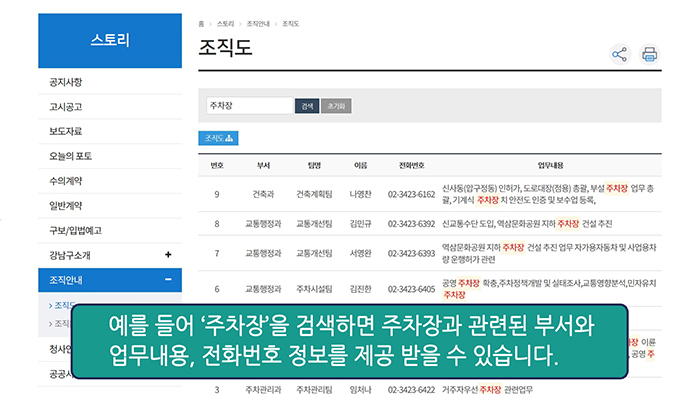
Task: Select phone 02-3423-6422
Action: (411, 390)
